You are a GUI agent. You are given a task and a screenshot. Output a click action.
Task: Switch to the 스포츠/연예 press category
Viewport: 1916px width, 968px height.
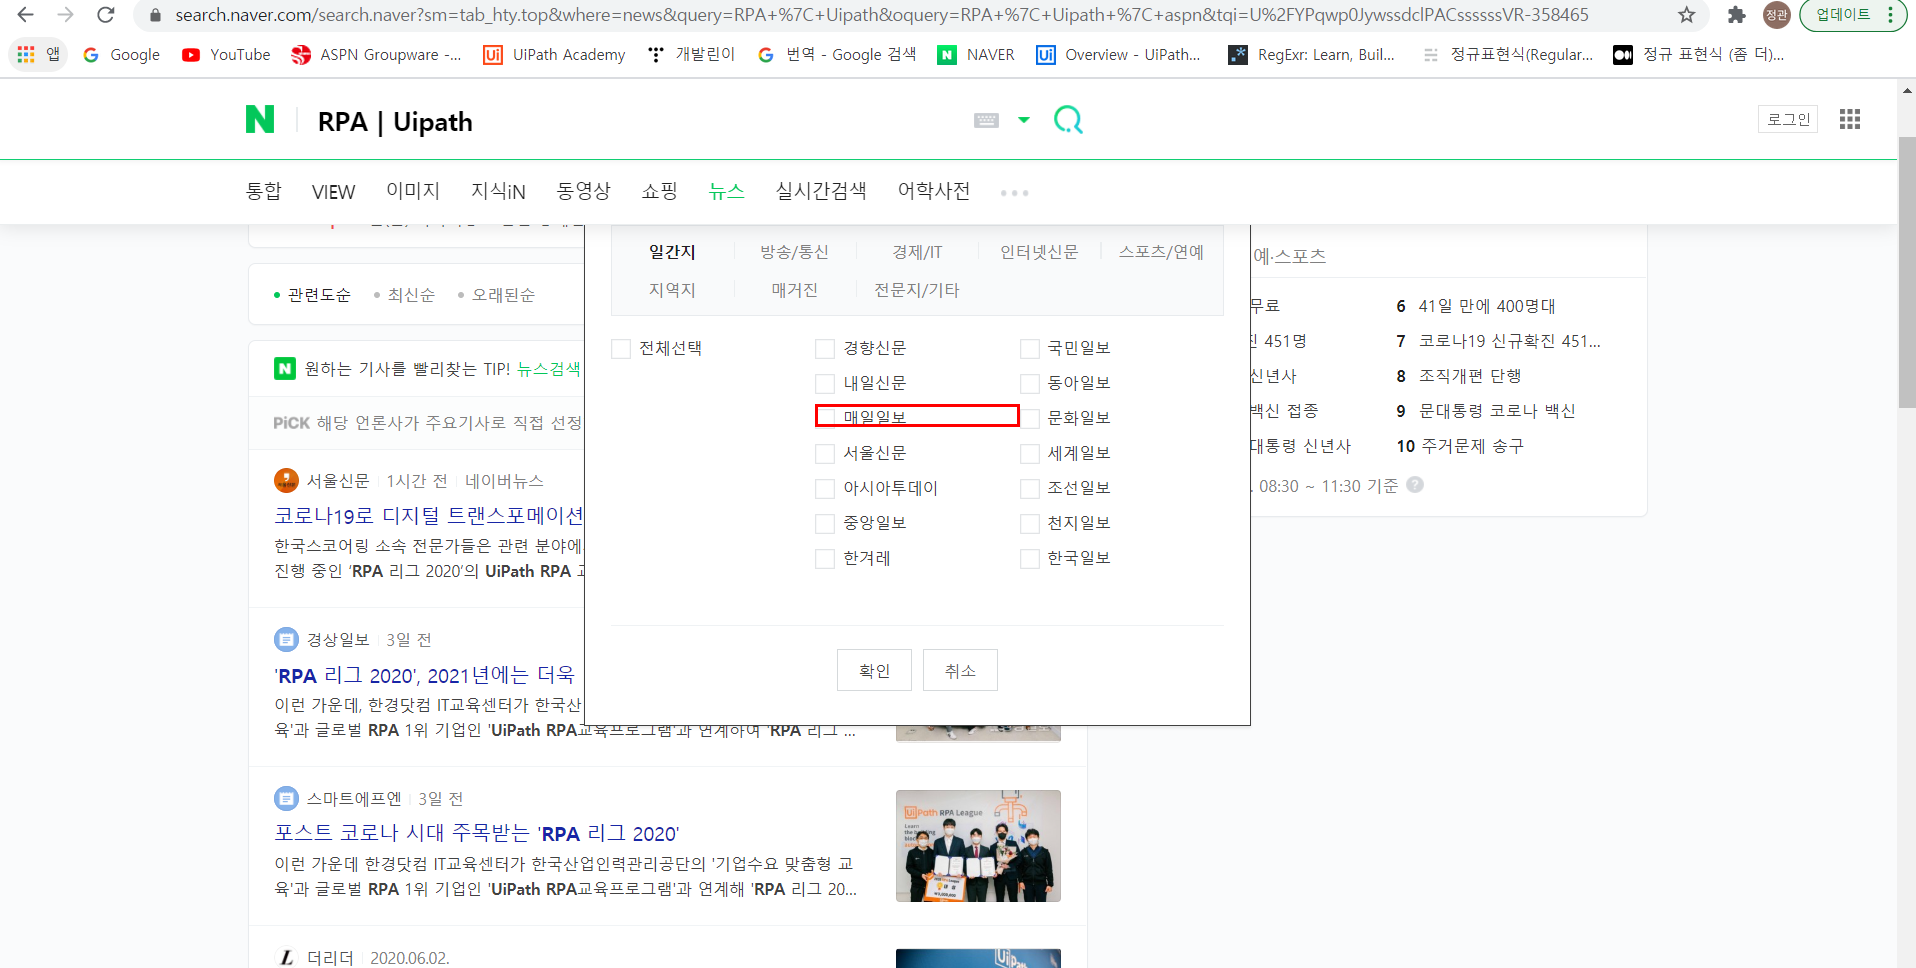click(x=1161, y=252)
